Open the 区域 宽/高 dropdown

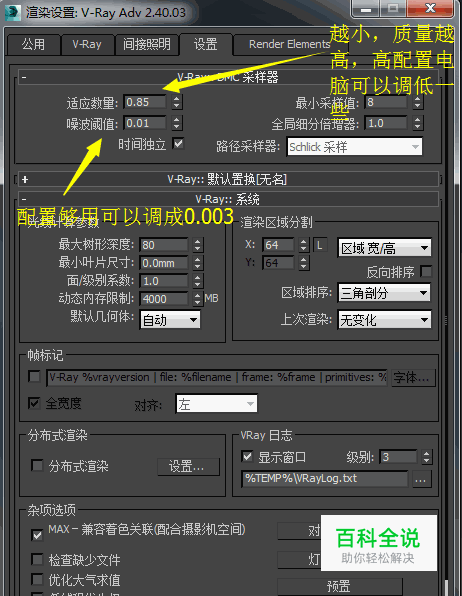(x=384, y=248)
